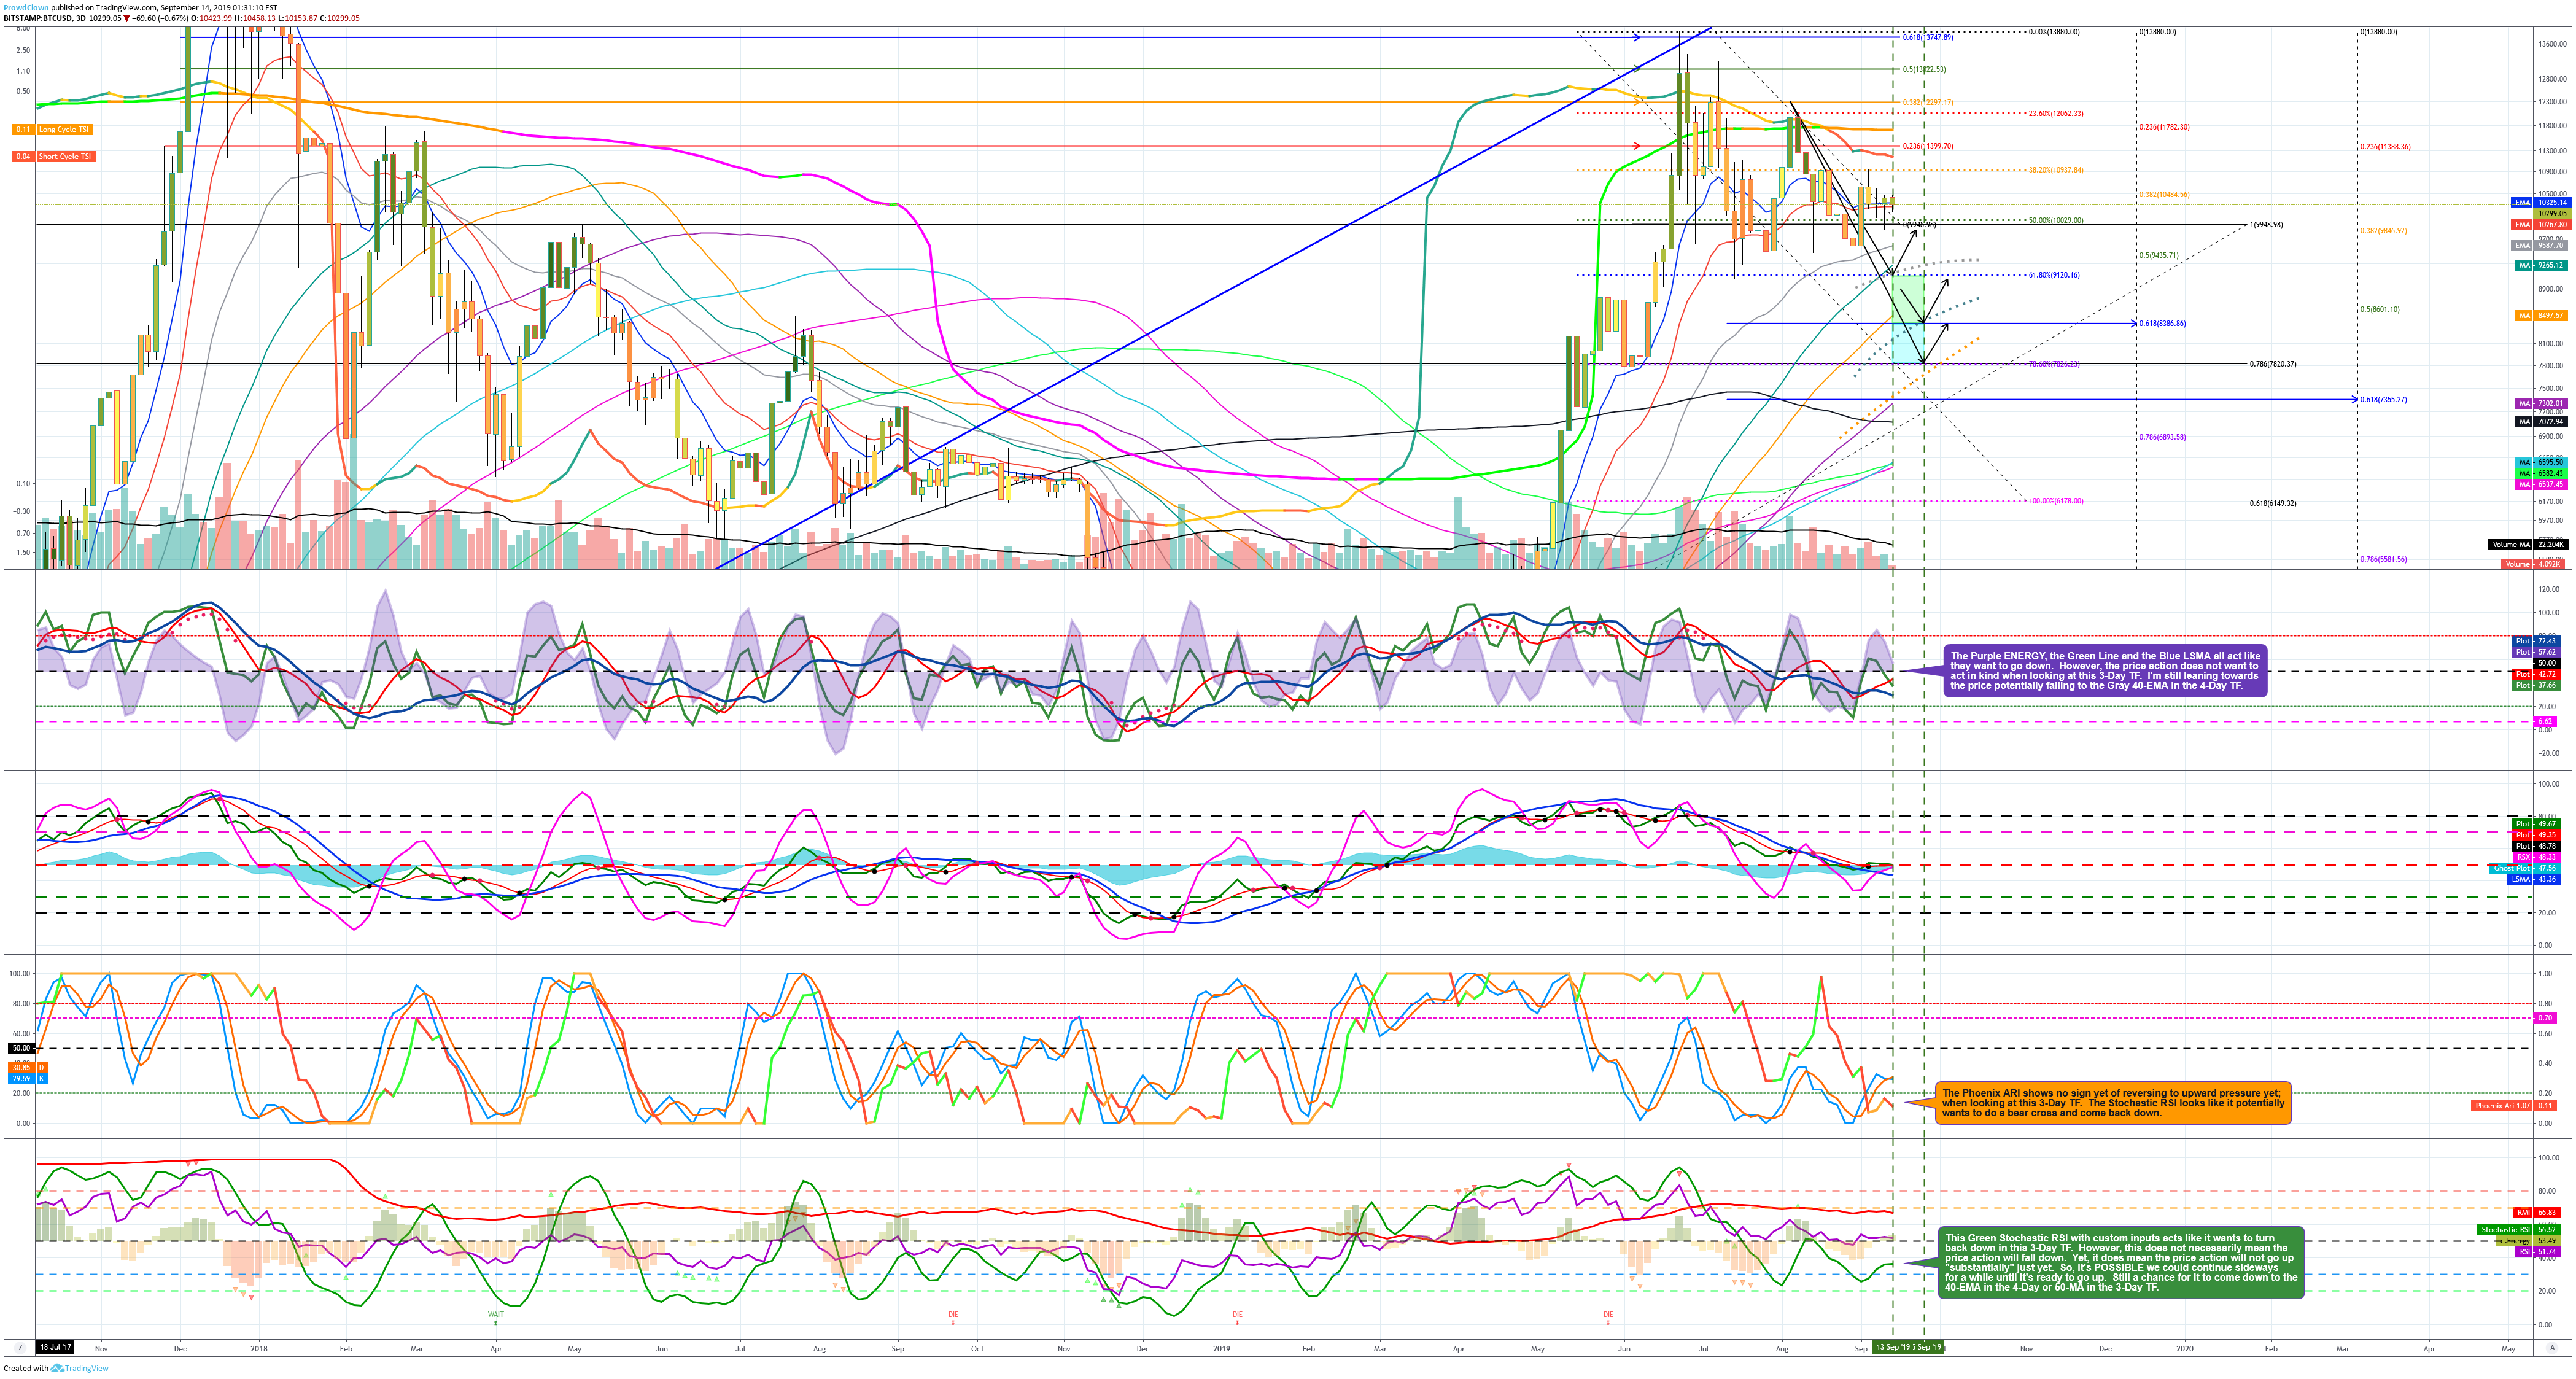Click the 0.618(8386.86) fib level label
The width and height of the screenshot is (2576, 1379).
[x=2162, y=323]
